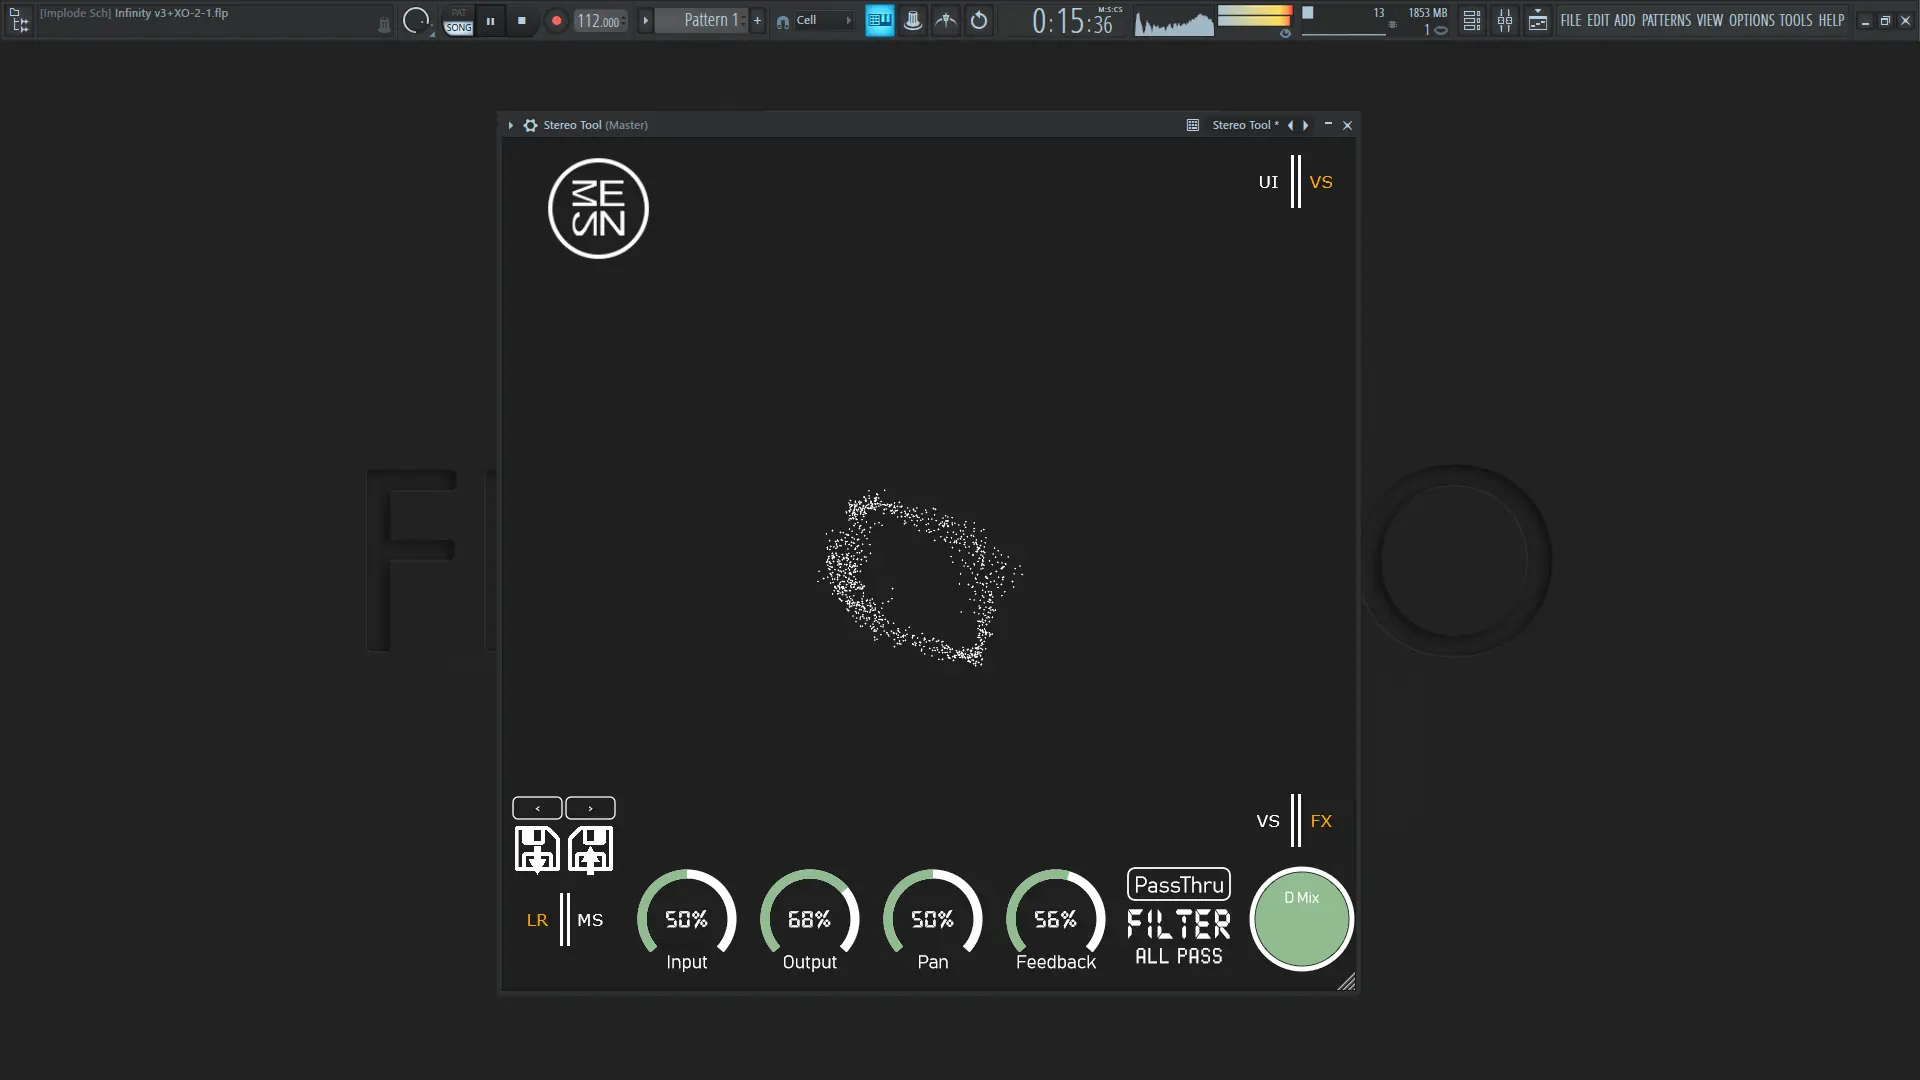Toggle PAT/SONG mode switch

click(x=458, y=20)
